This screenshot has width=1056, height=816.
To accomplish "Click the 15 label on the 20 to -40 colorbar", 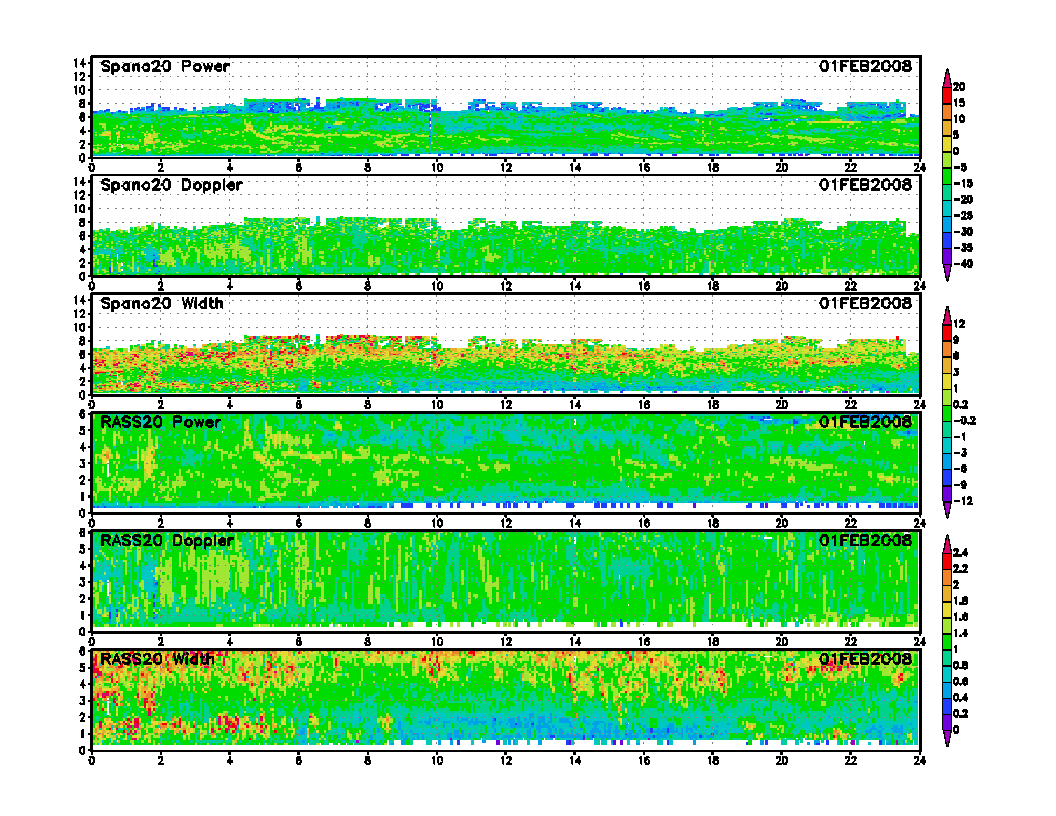I will (x=959, y=103).
